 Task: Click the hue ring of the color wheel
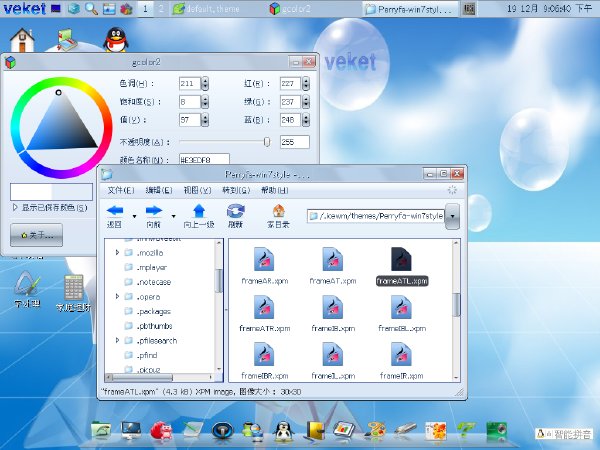(62, 81)
